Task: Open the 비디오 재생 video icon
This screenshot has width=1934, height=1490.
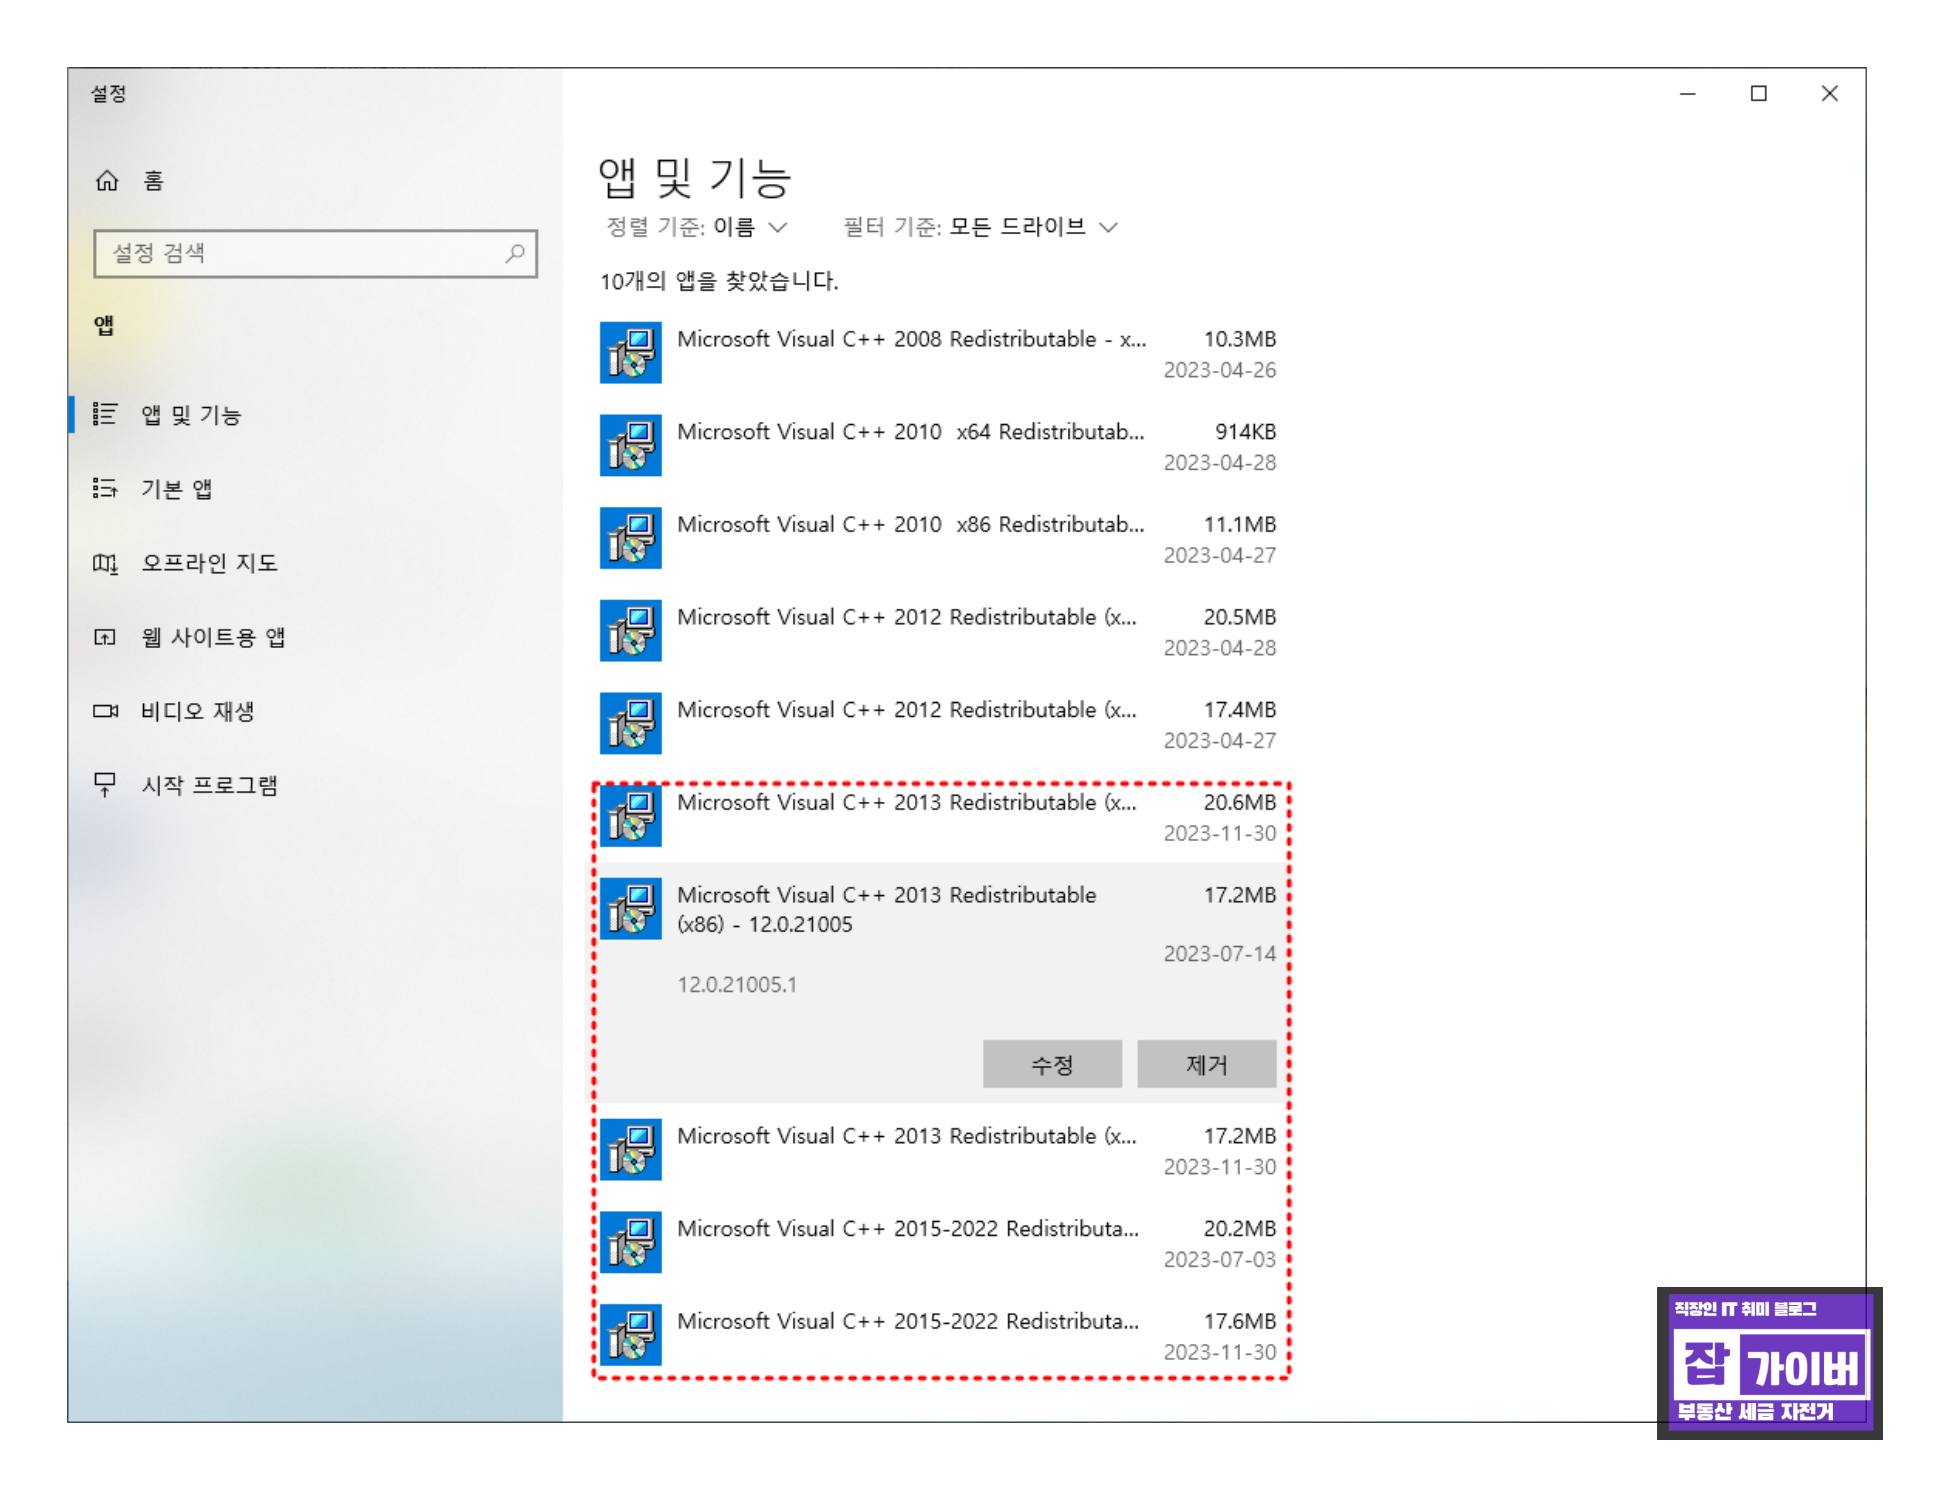Action: point(105,711)
